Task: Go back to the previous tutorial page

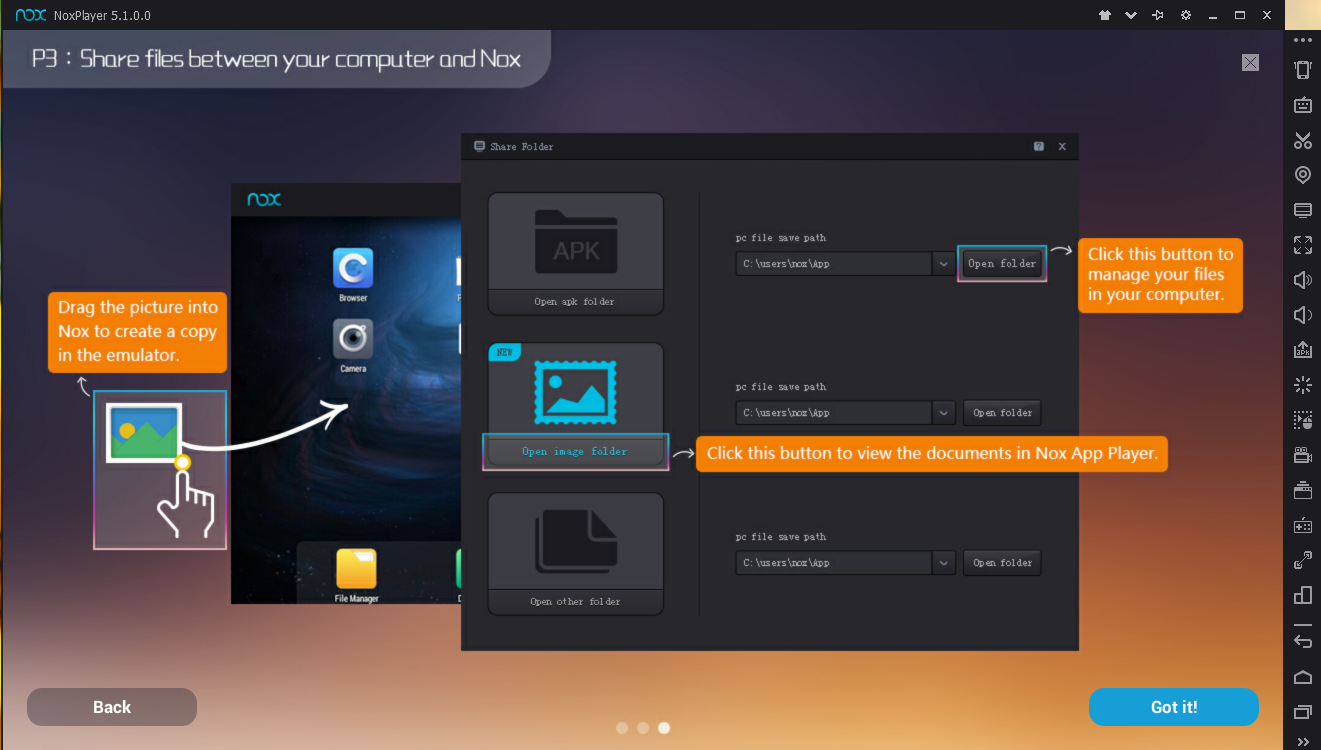Action: (x=112, y=707)
